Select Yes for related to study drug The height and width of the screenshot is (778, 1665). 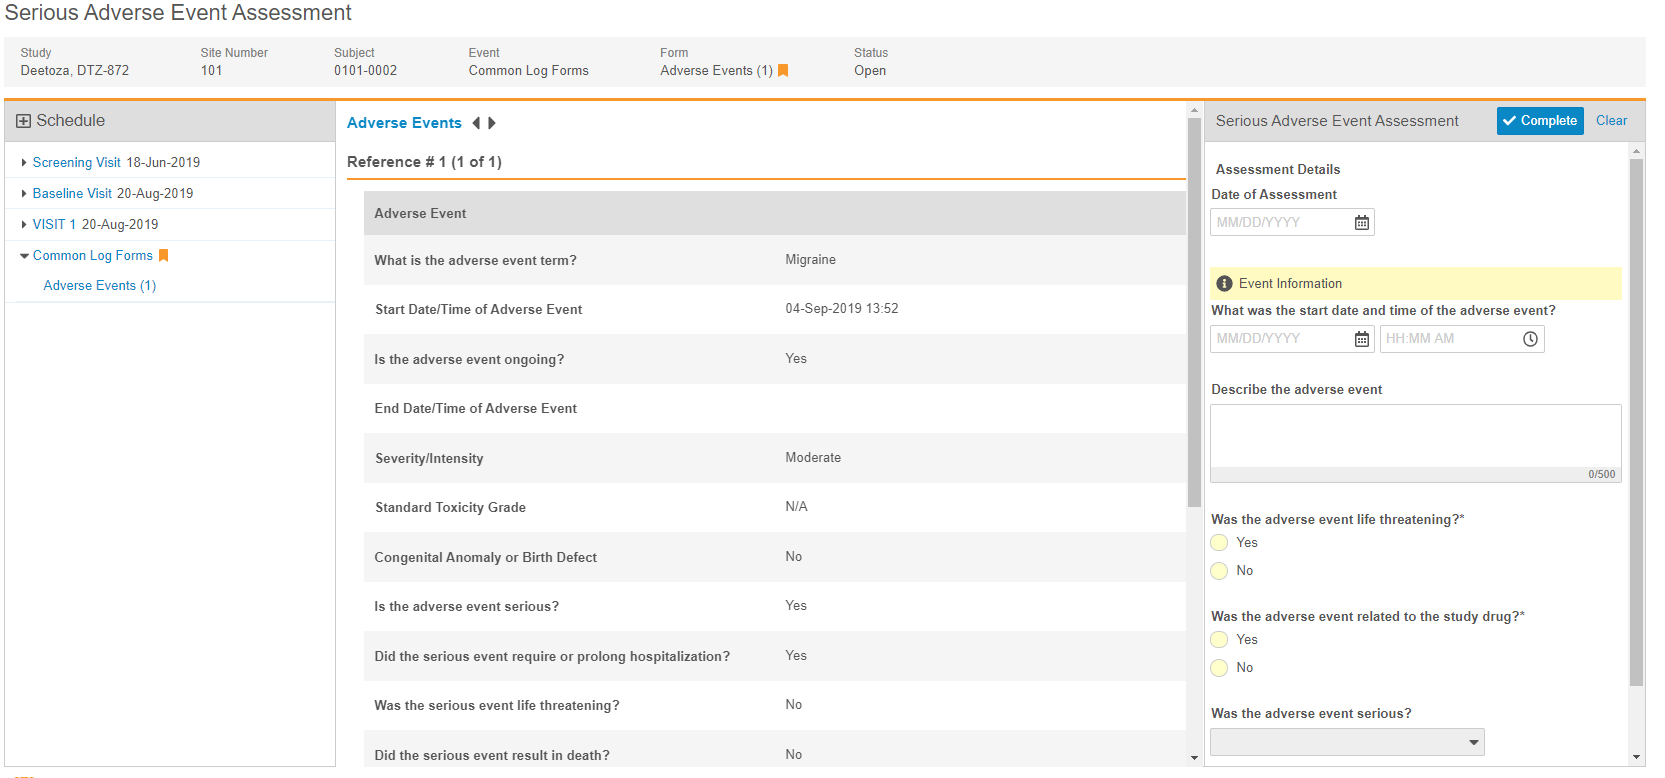pos(1219,640)
